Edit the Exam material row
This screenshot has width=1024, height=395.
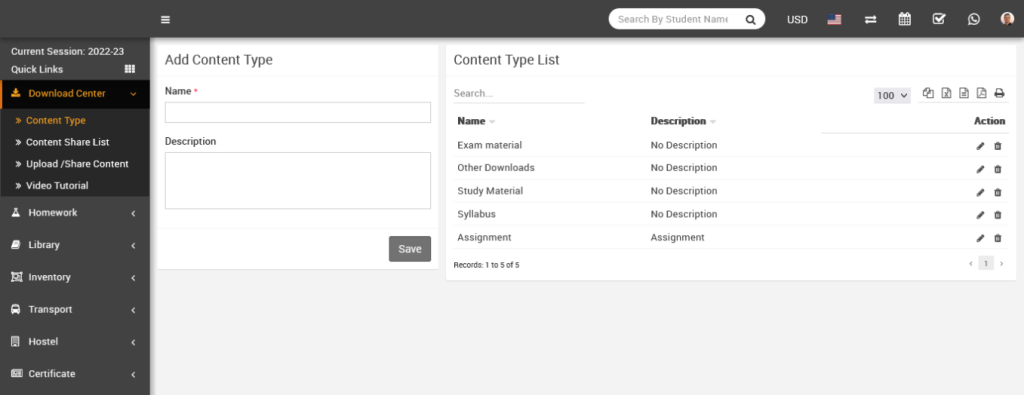980,146
